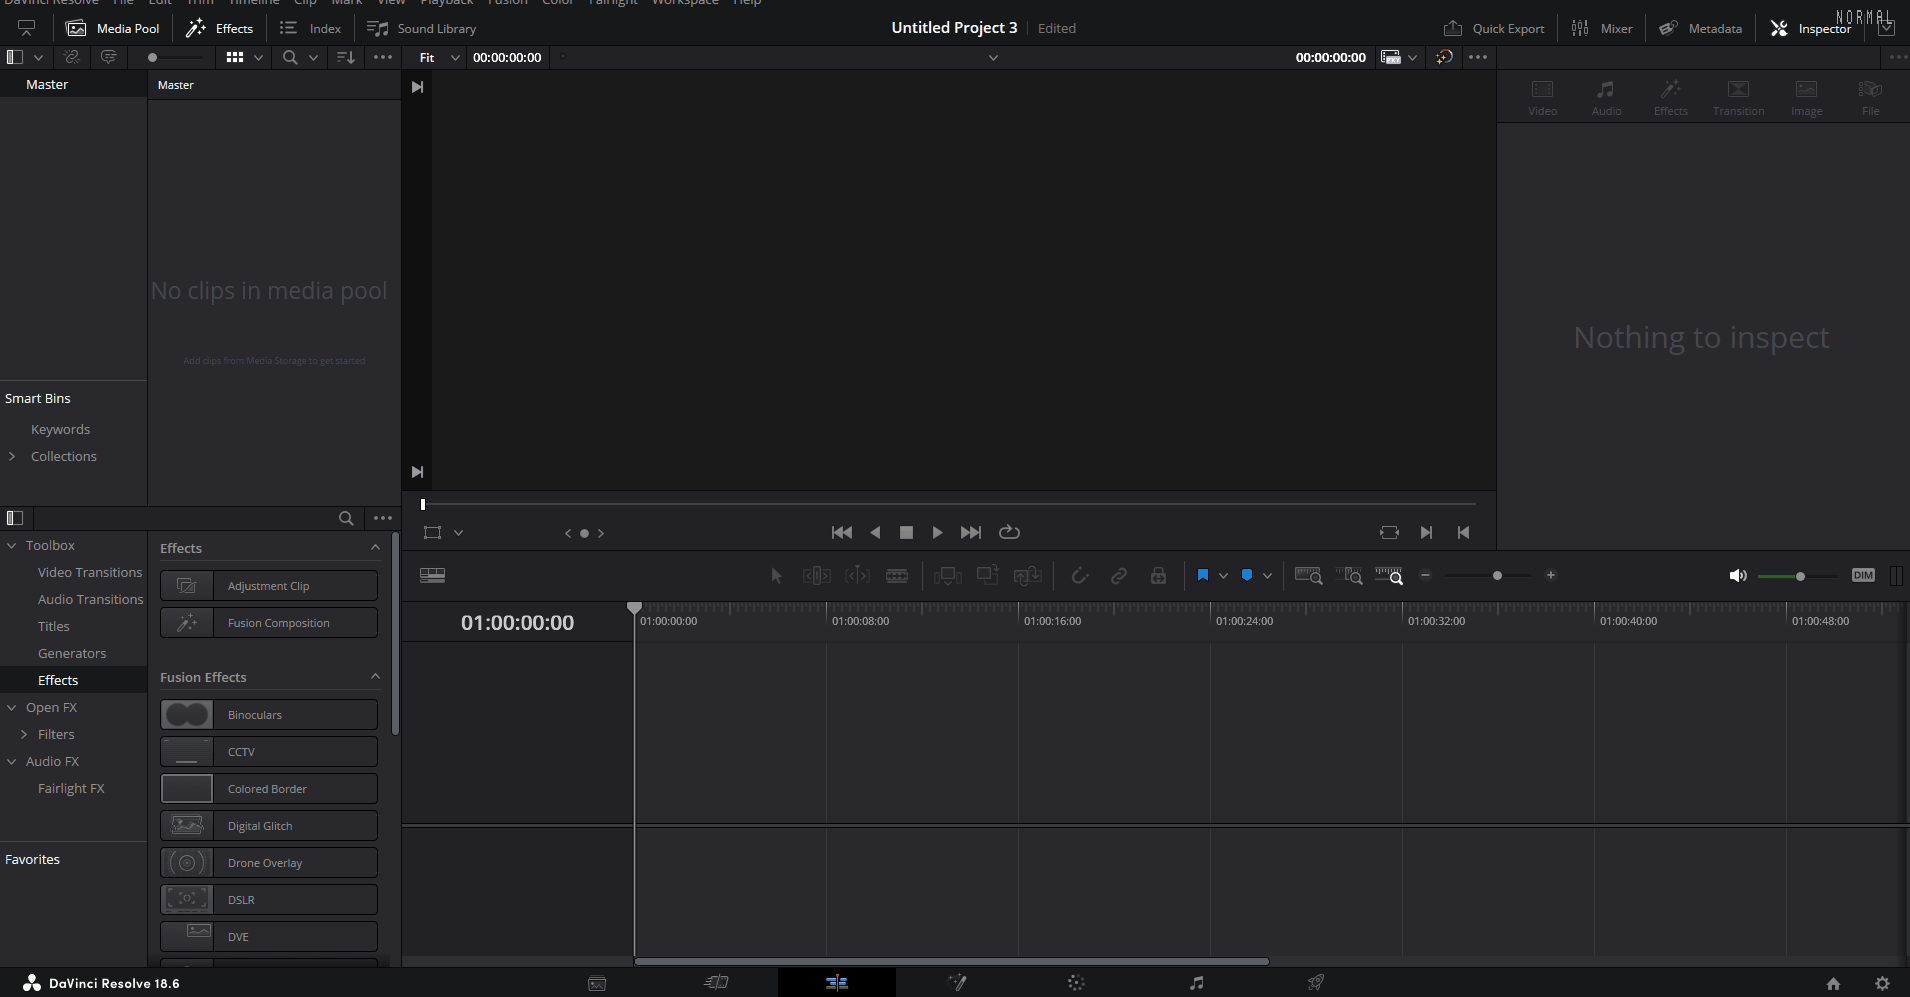Go to last frame
Screen dimensions: 1910x997
pyautogui.click(x=970, y=532)
